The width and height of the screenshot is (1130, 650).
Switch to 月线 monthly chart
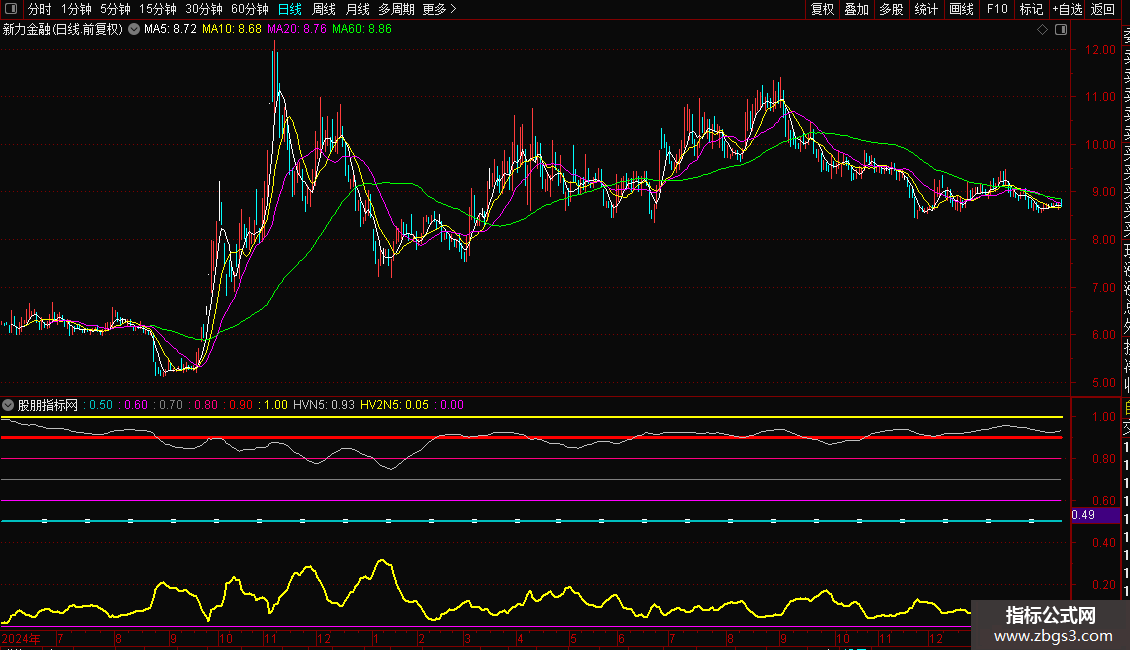tap(357, 9)
